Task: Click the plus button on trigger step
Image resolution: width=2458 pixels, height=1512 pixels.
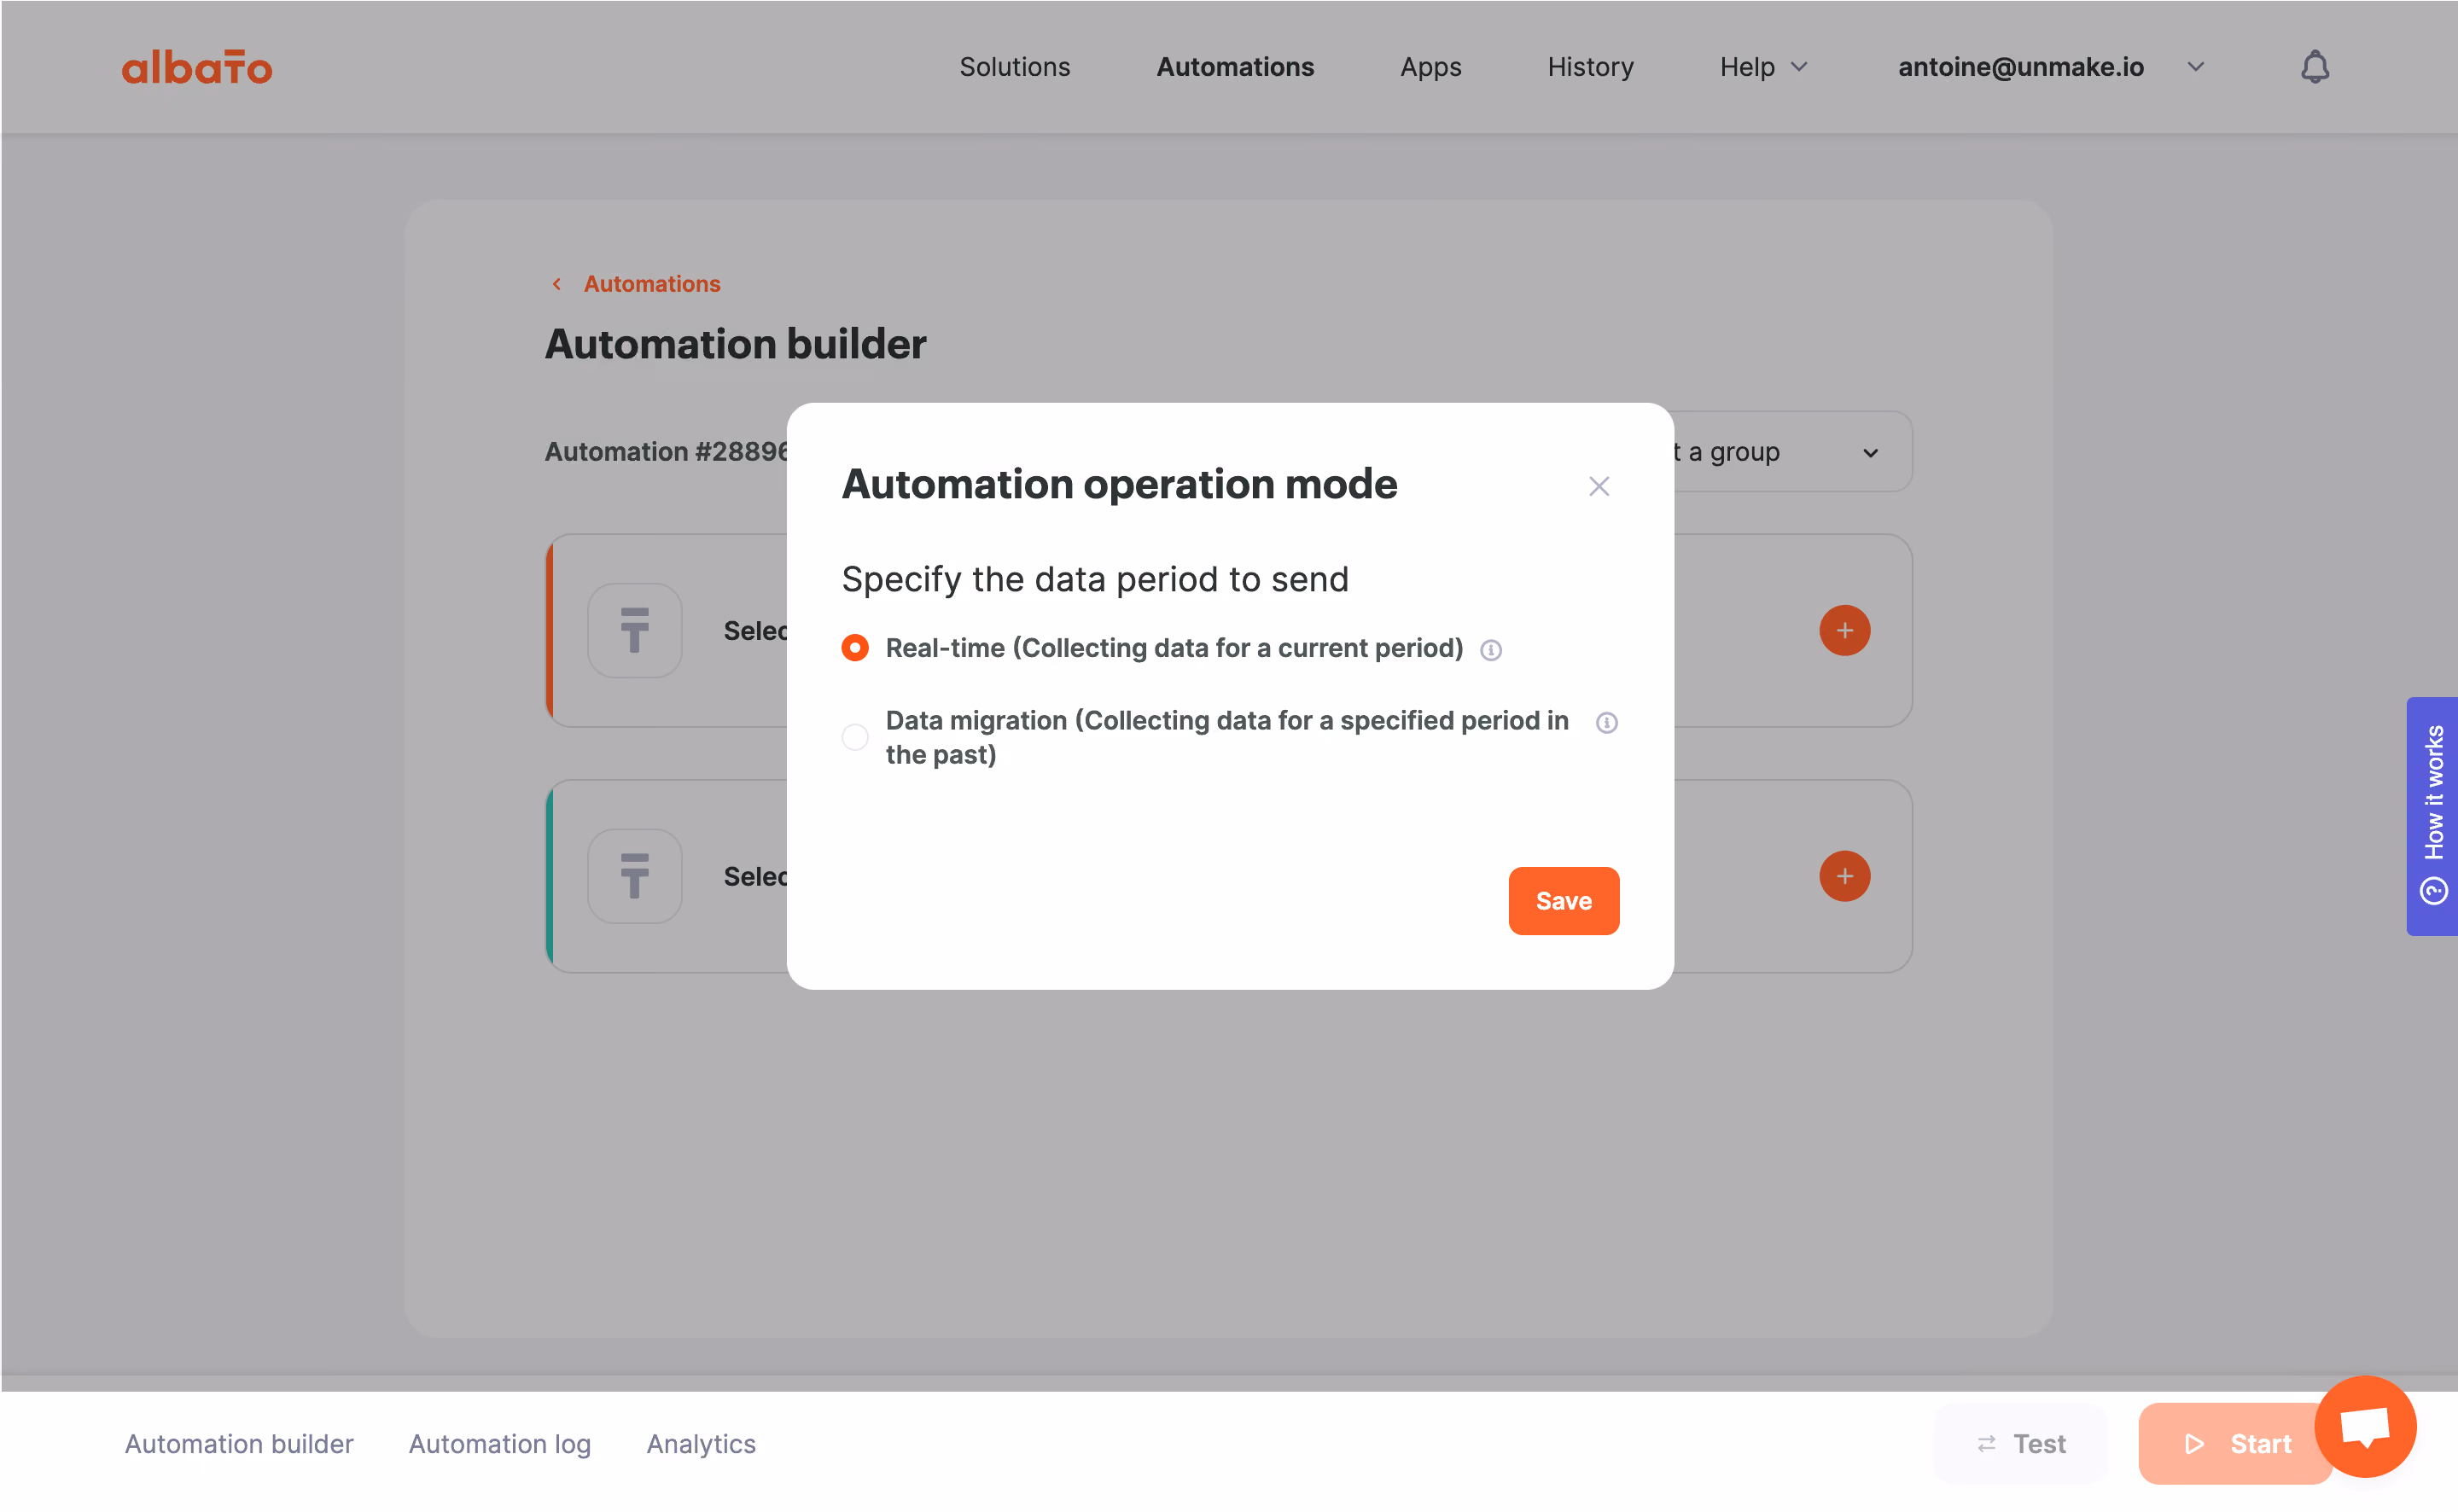Action: point(1844,630)
